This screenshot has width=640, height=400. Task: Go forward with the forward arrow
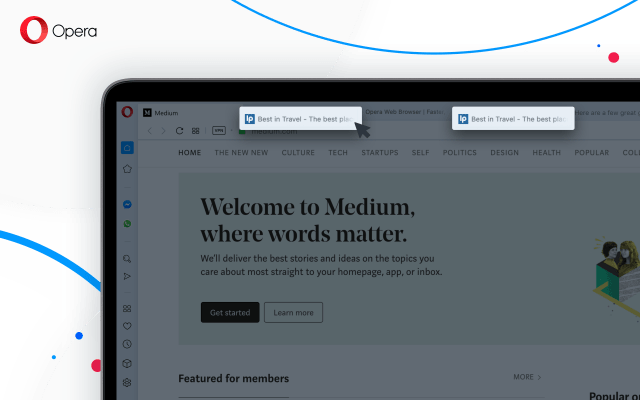[163, 131]
